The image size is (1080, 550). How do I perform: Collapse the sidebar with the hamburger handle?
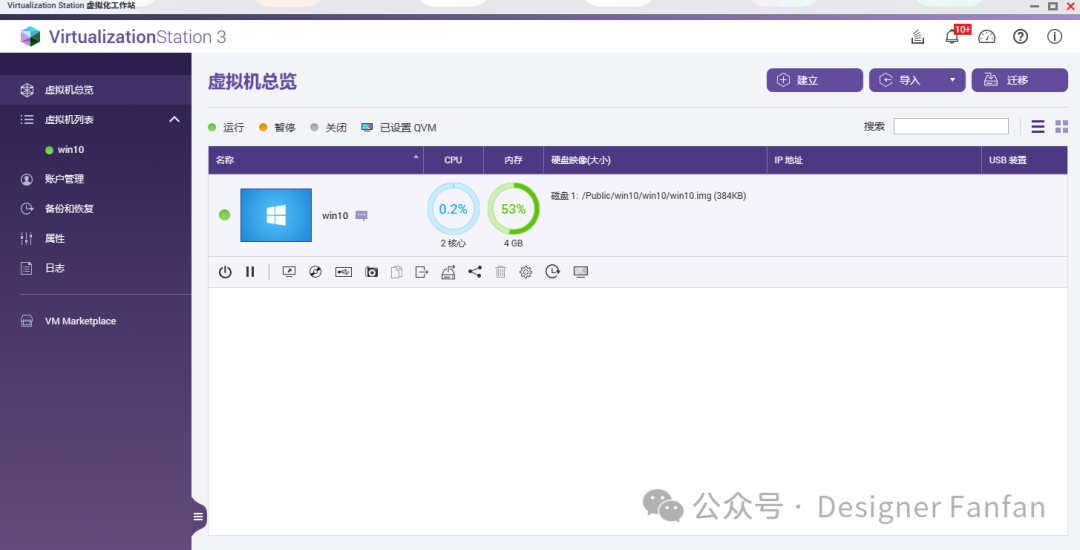pos(198,516)
